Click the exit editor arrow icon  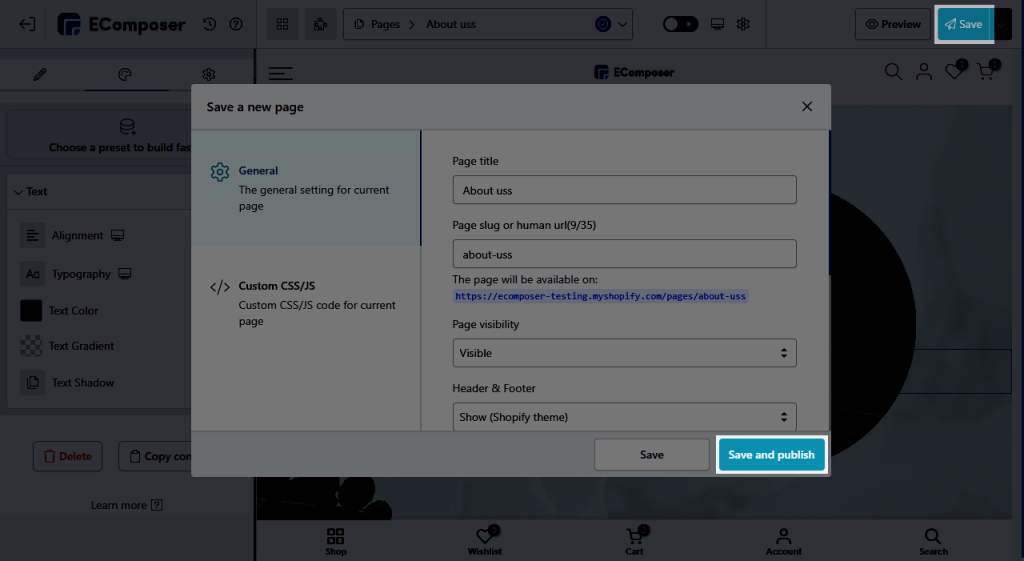point(27,24)
